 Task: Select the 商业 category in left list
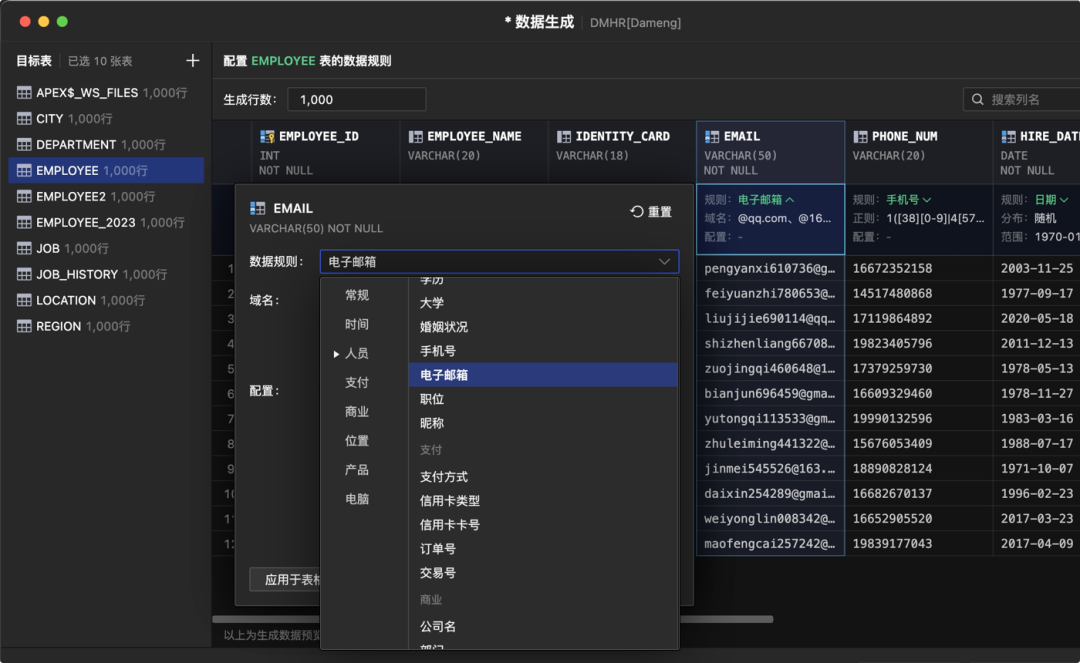[357, 412]
